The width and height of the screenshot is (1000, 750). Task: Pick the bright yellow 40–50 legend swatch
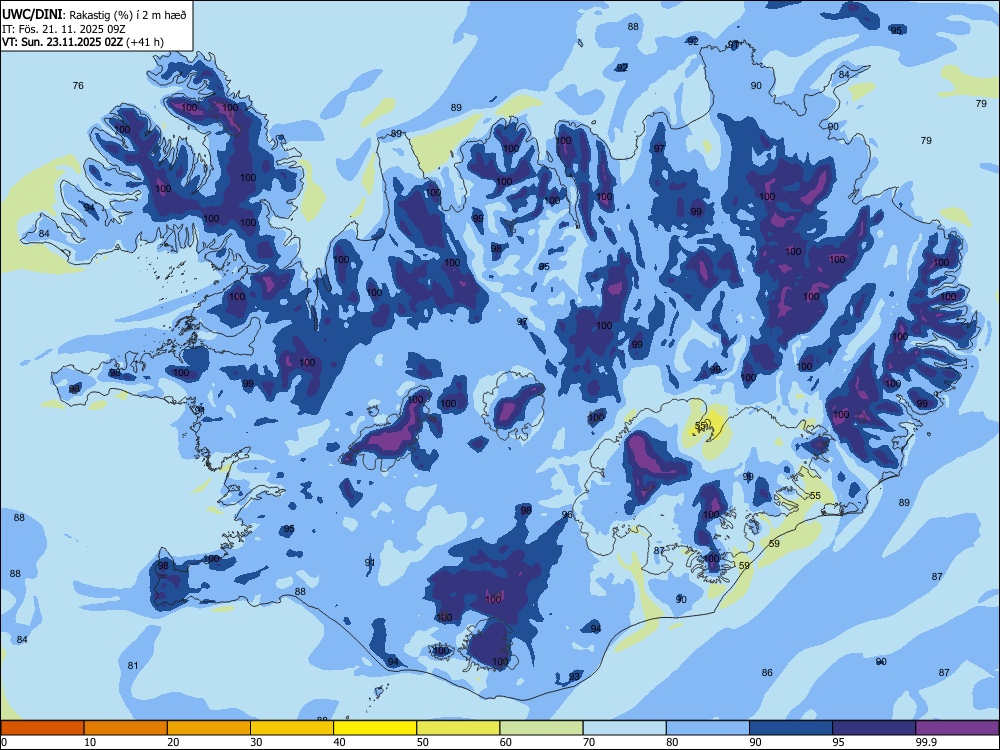375,727
